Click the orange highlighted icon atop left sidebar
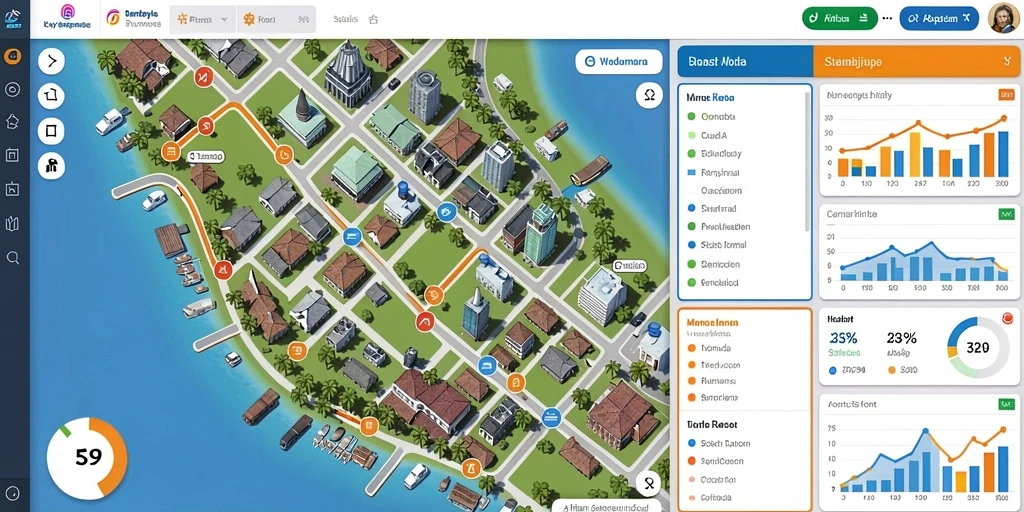Screen dimensions: 1024x512 (x=12, y=57)
